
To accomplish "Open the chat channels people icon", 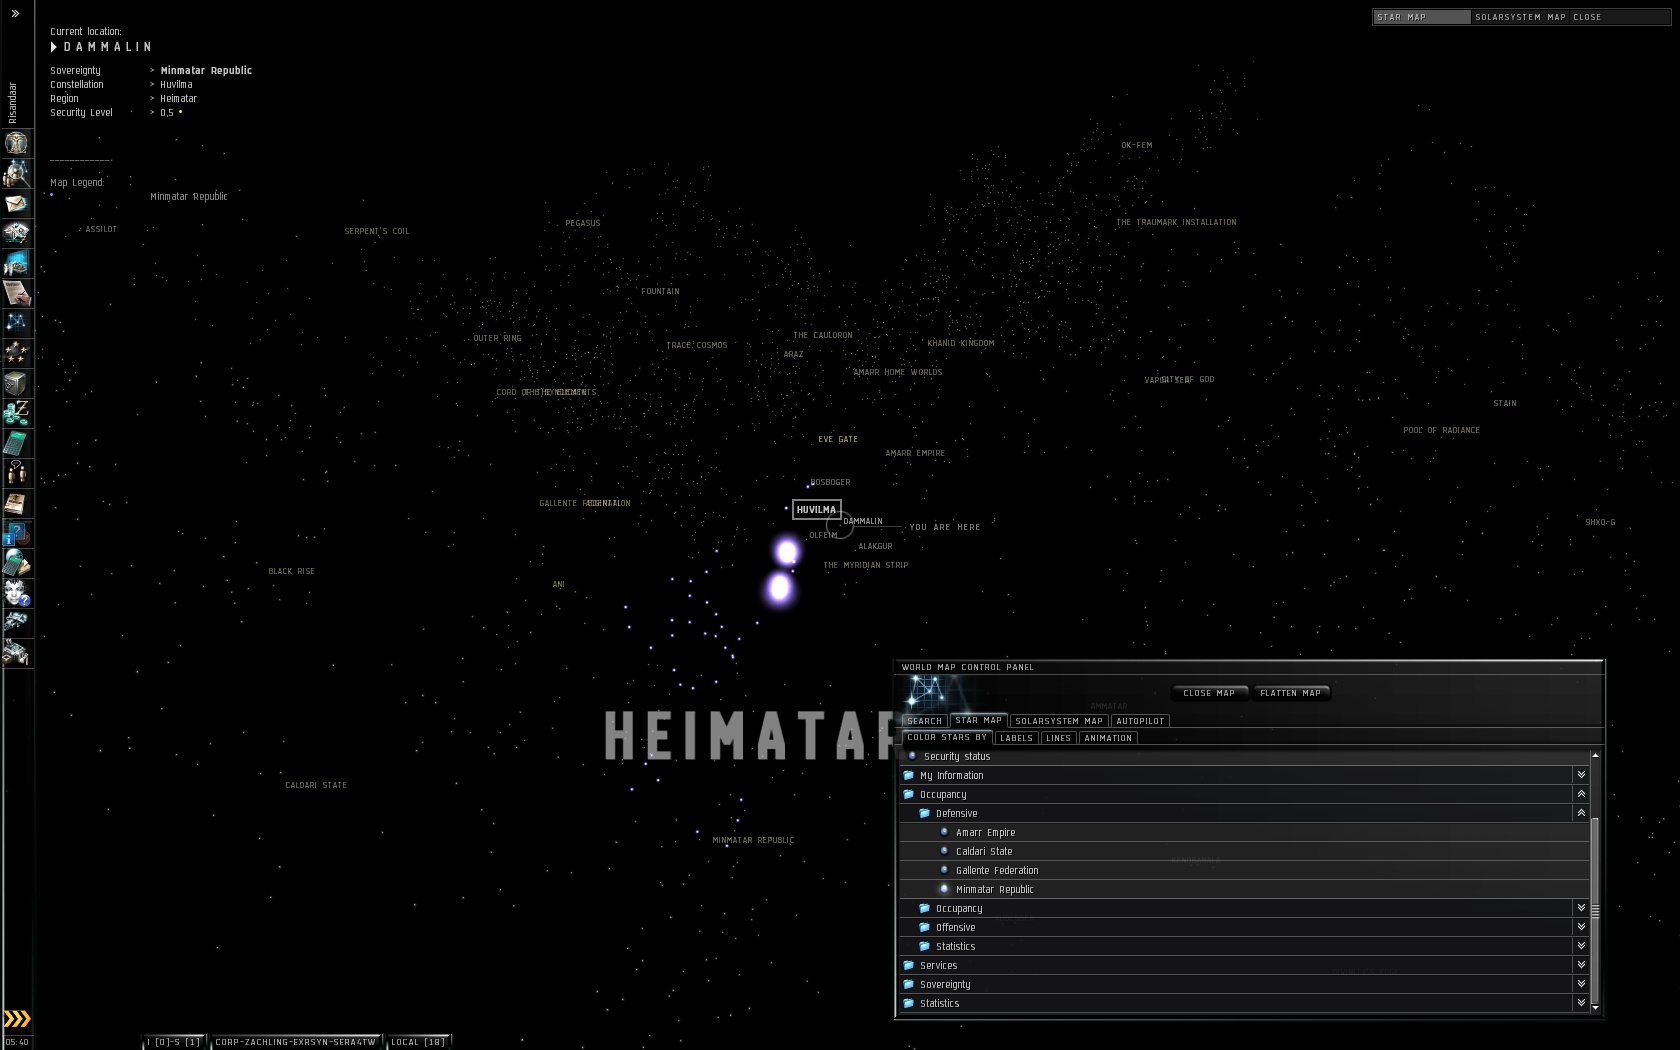I will pos(16,473).
